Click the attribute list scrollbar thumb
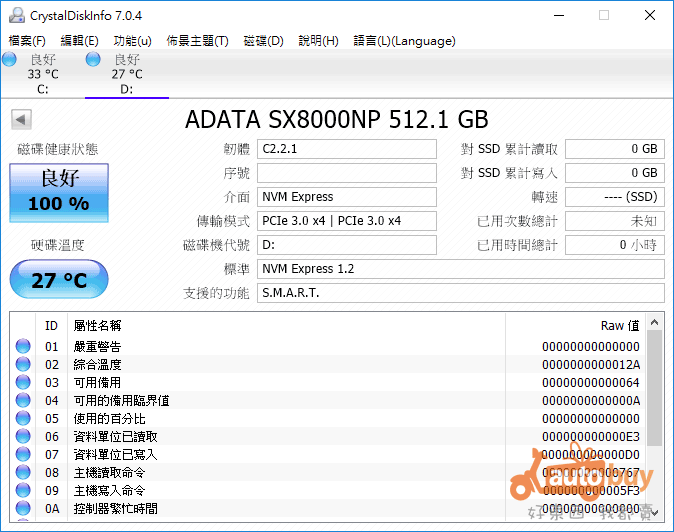 point(655,389)
